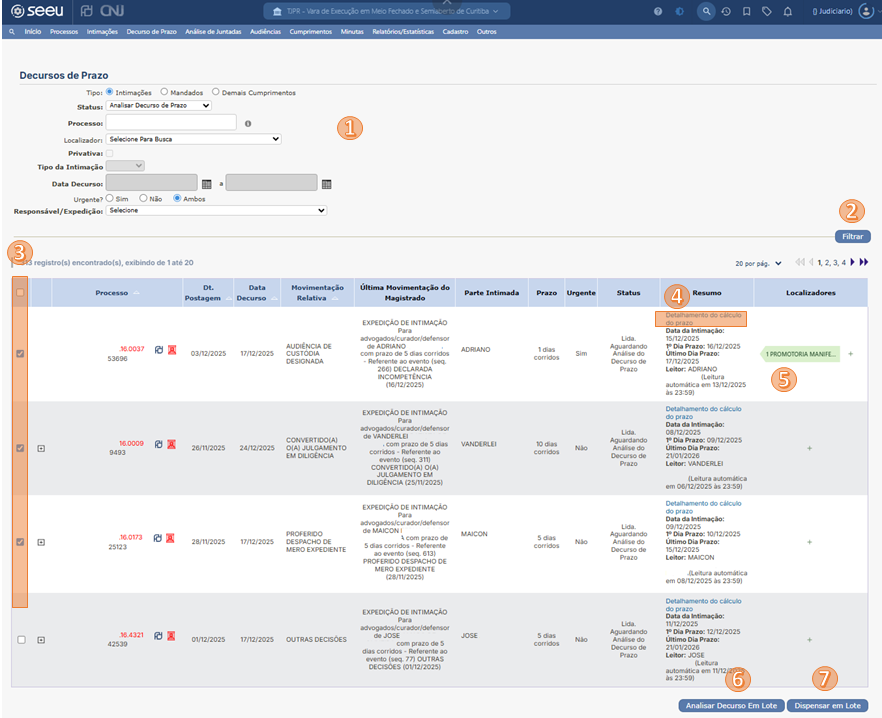Image resolution: width=882 pixels, height=718 pixels.
Task: Click the bookmark icon in header
Action: (x=746, y=11)
